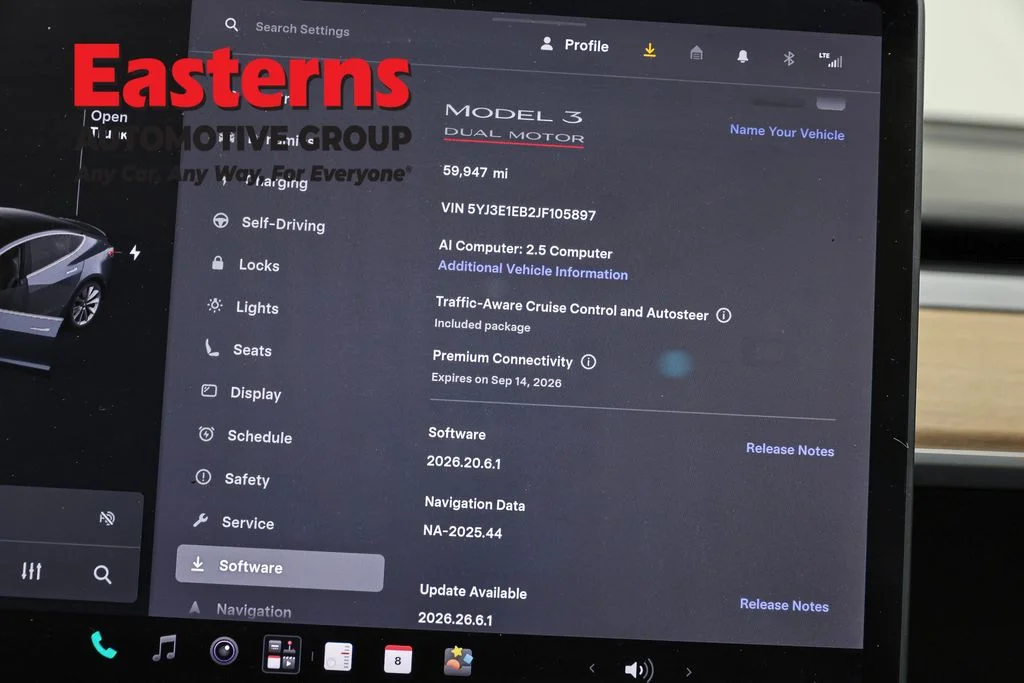Tap the charge port lightning bolt icon
This screenshot has height=683, width=1024.
[135, 252]
